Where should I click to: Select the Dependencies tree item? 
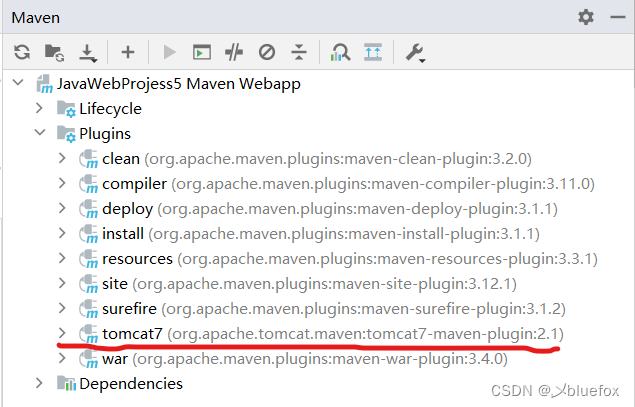point(131,384)
